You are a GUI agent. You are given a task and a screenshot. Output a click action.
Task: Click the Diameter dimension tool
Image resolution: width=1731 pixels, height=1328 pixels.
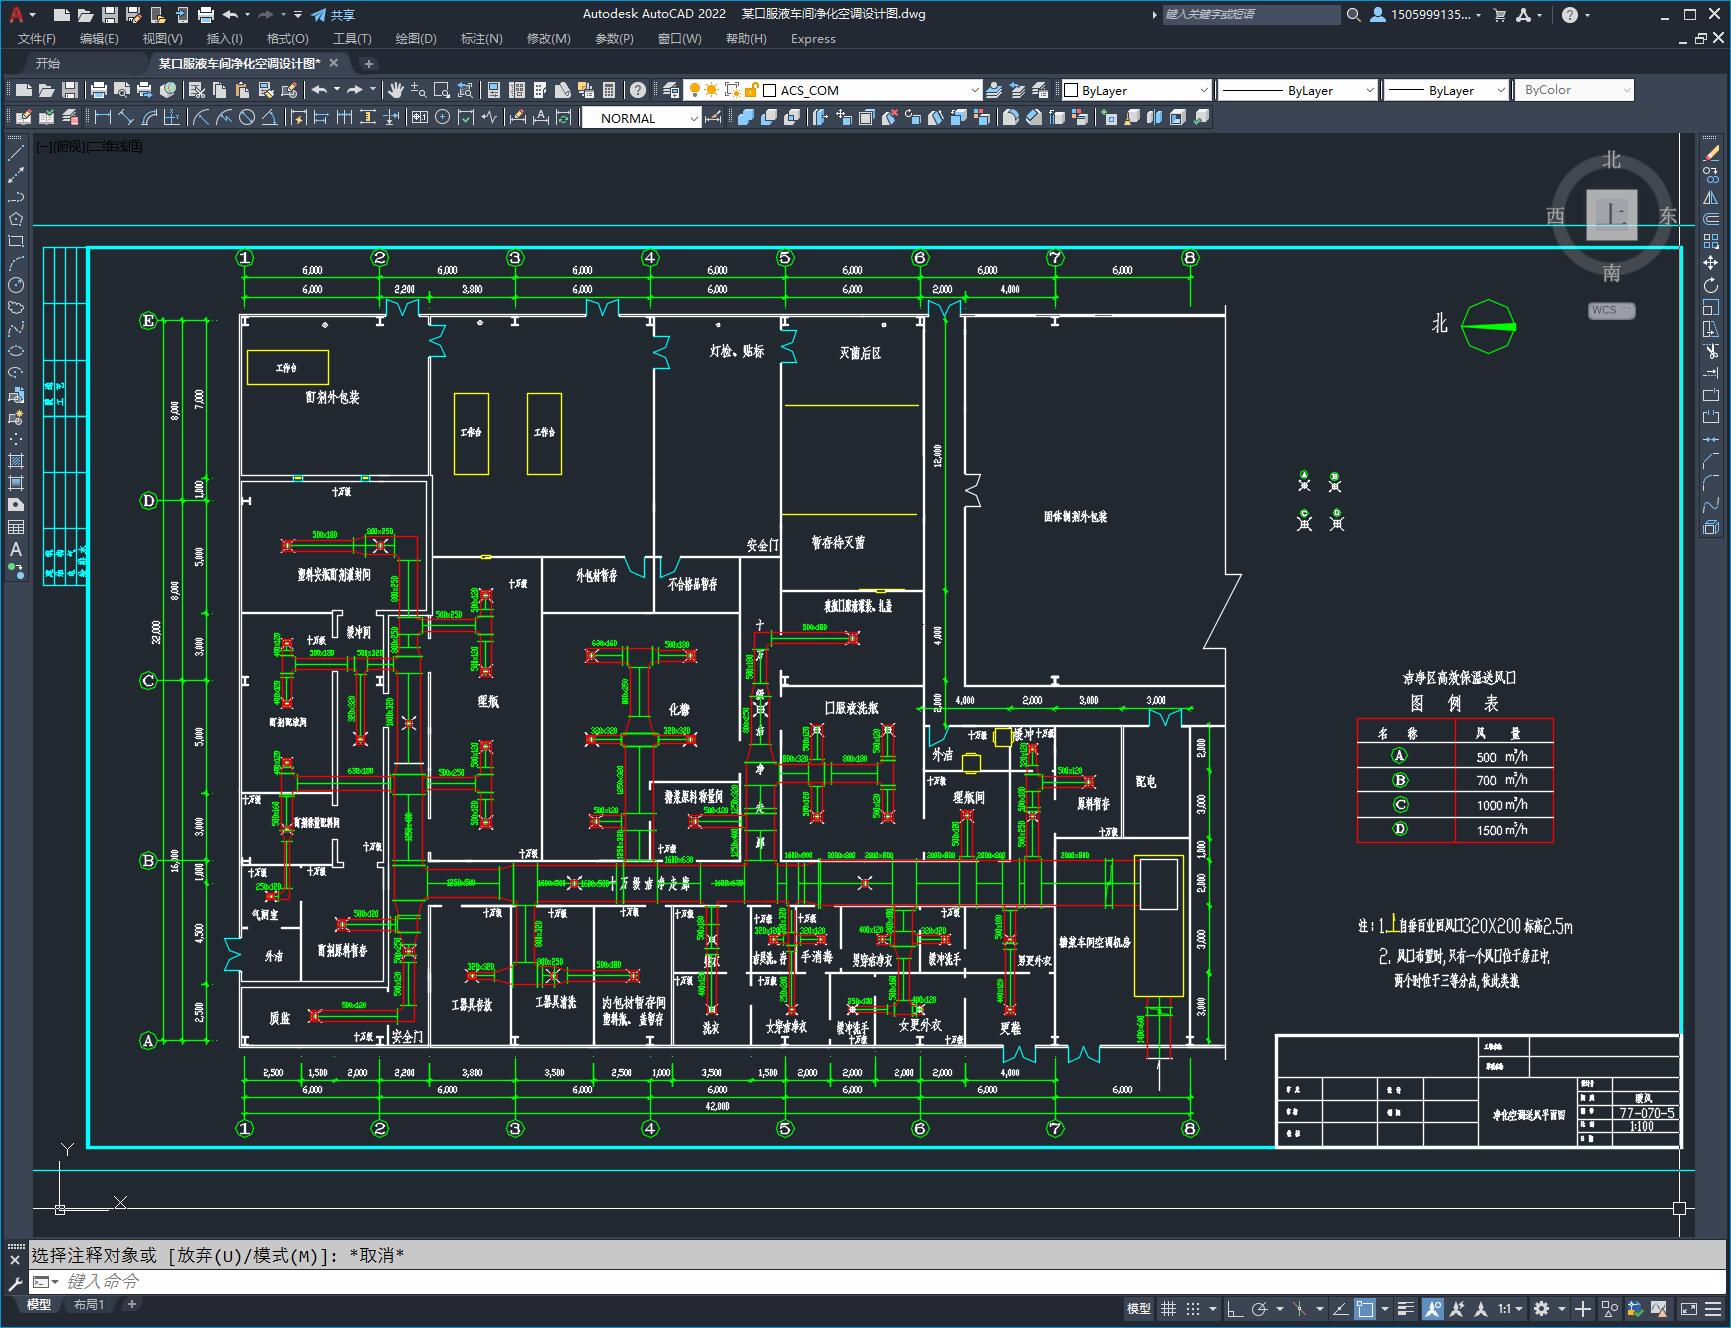247,117
